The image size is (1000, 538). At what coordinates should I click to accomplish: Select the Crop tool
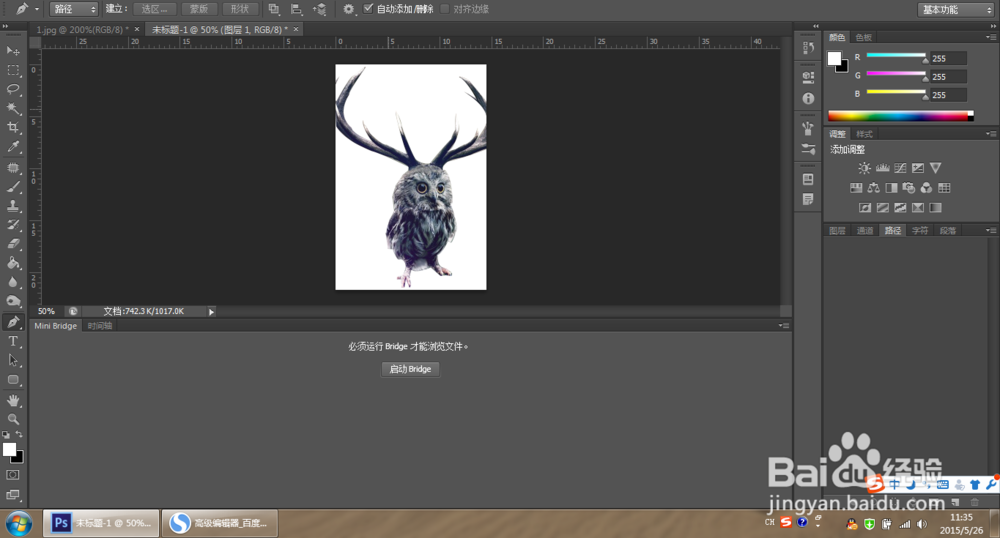pos(13,127)
